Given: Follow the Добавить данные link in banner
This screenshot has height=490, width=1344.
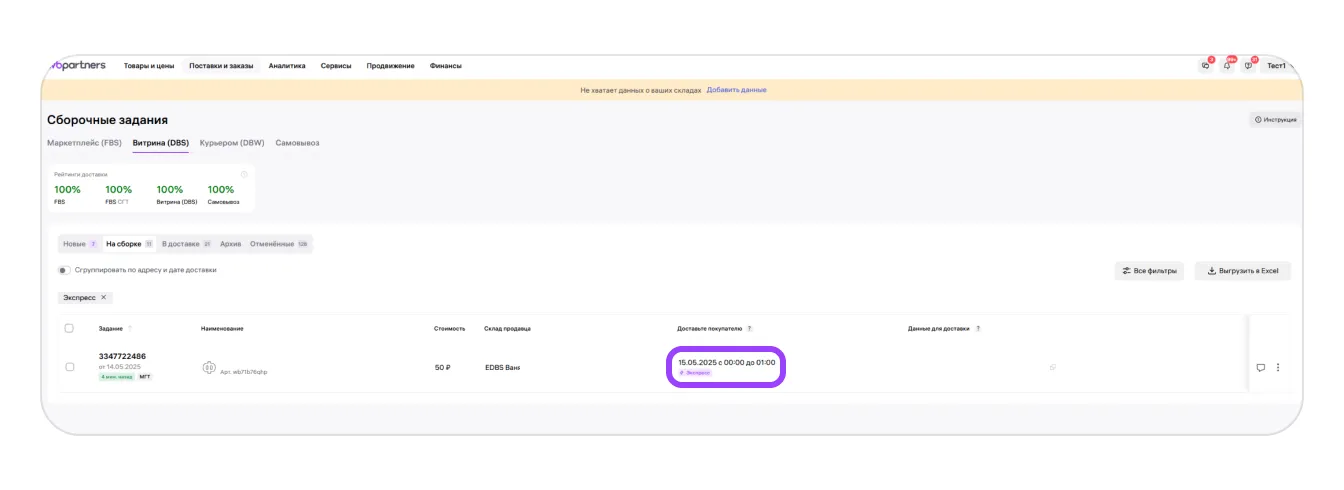Looking at the screenshot, I should point(736,90).
